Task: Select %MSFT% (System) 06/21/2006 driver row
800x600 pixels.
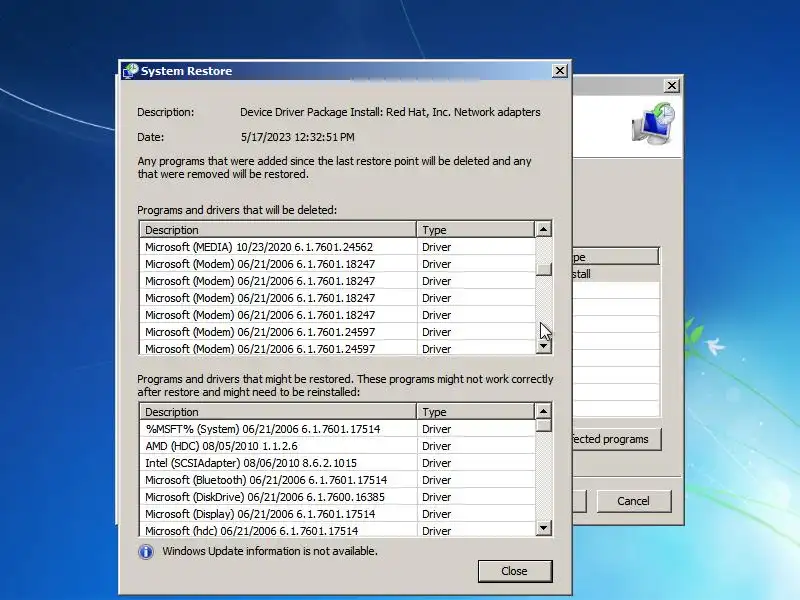Action: click(337, 429)
